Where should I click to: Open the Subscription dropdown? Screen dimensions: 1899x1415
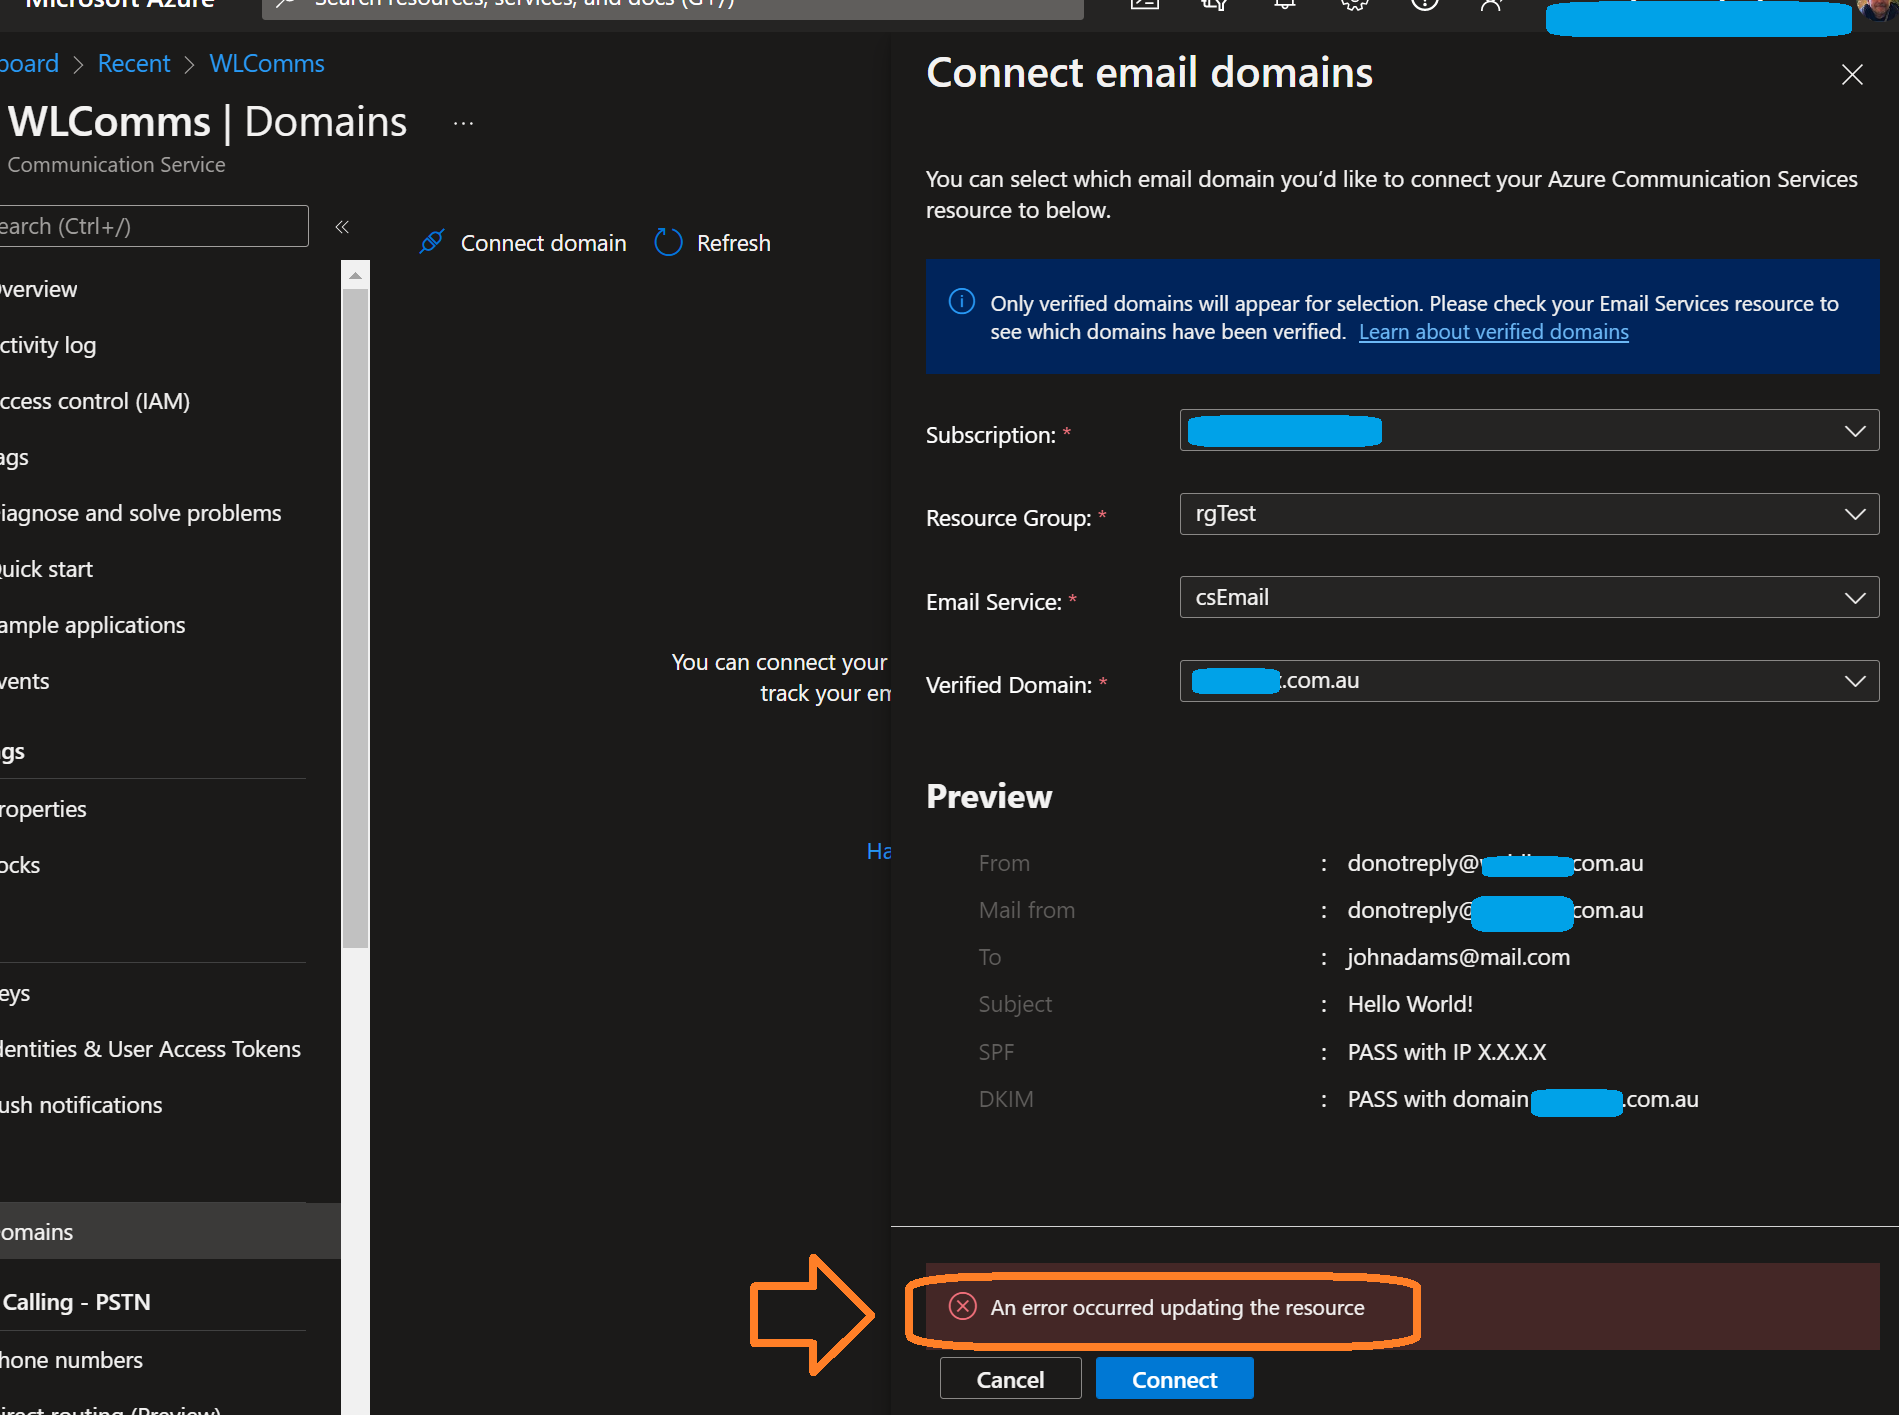pyautogui.click(x=1529, y=431)
